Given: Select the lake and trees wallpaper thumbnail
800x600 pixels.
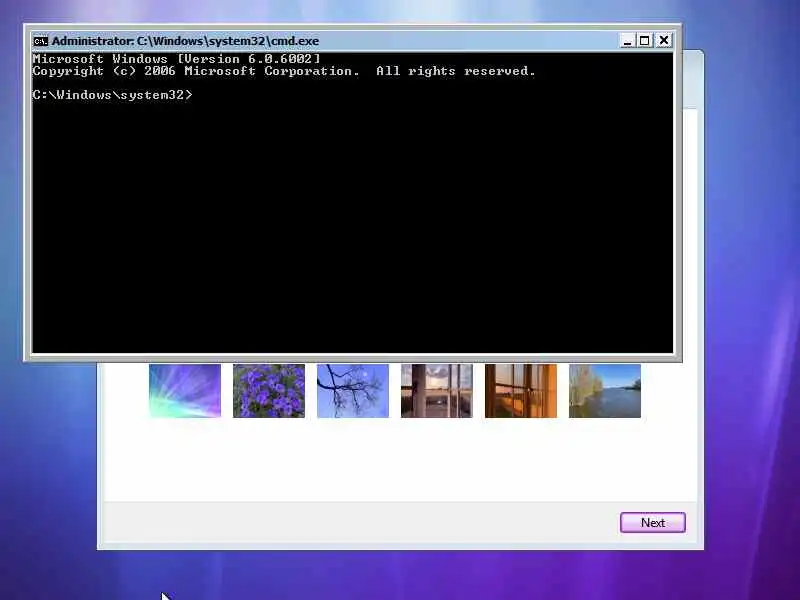Looking at the screenshot, I should coord(605,391).
